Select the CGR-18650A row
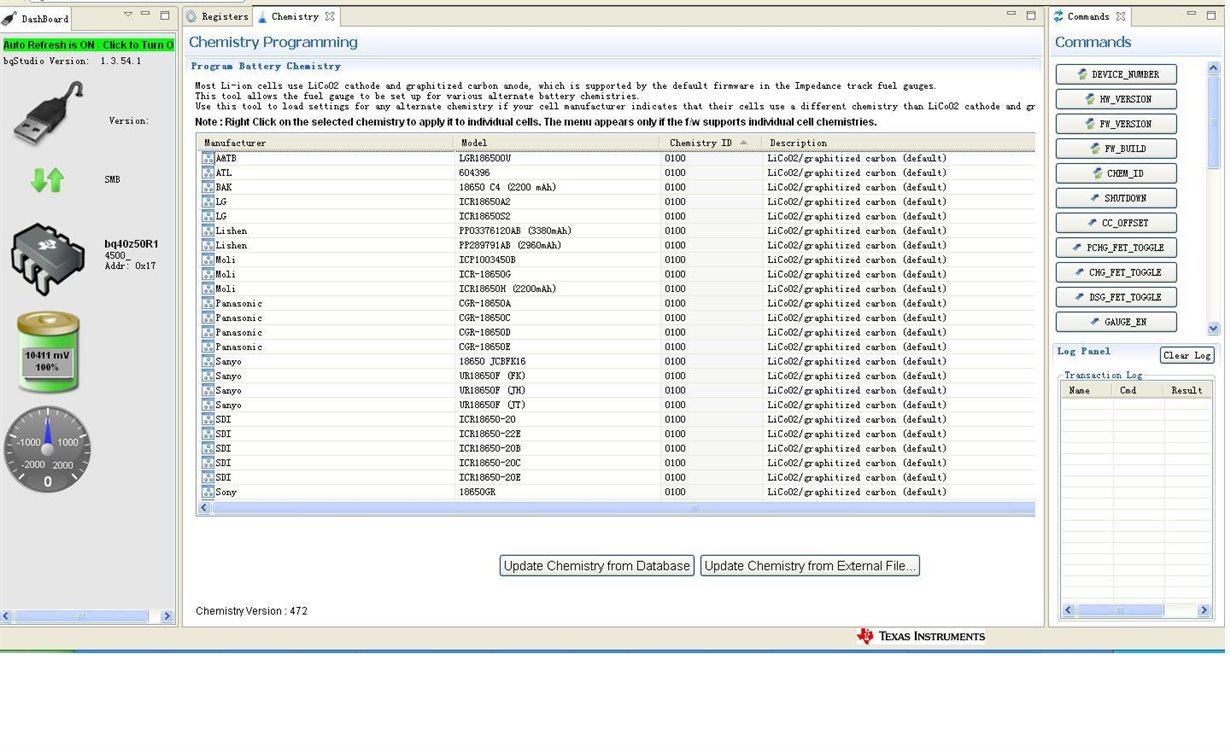 click(x=616, y=303)
